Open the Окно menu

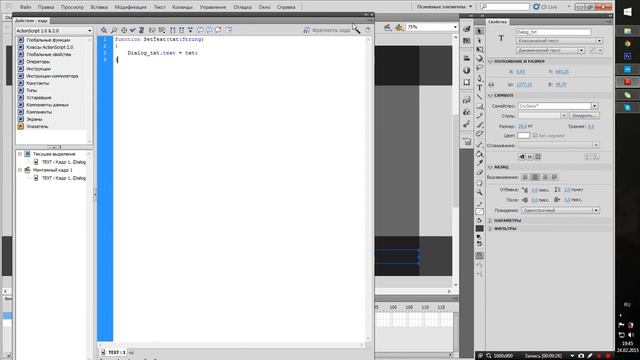click(264, 7)
